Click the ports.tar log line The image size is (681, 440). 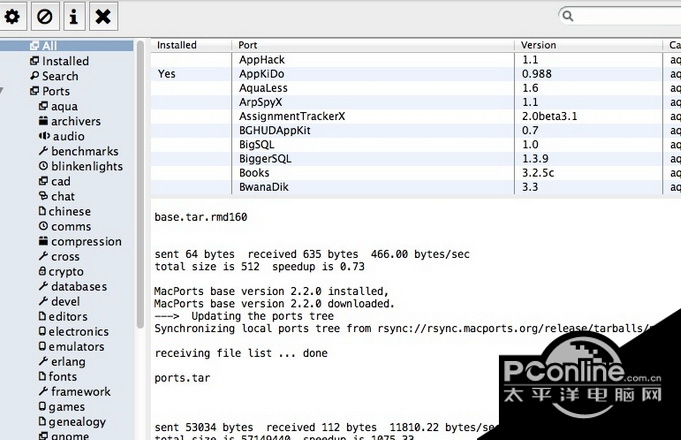point(182,378)
